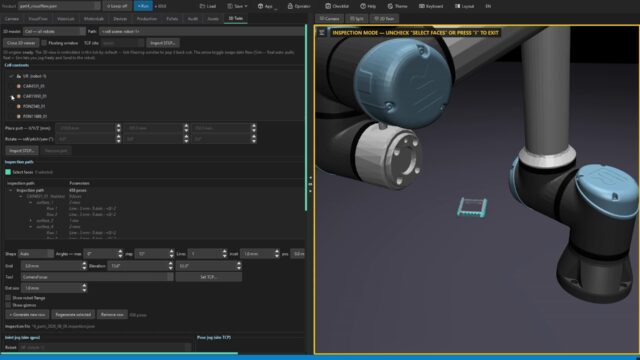This screenshot has height=360, width=640.
Task: Enable the Floating window checkbox
Action: [44, 43]
